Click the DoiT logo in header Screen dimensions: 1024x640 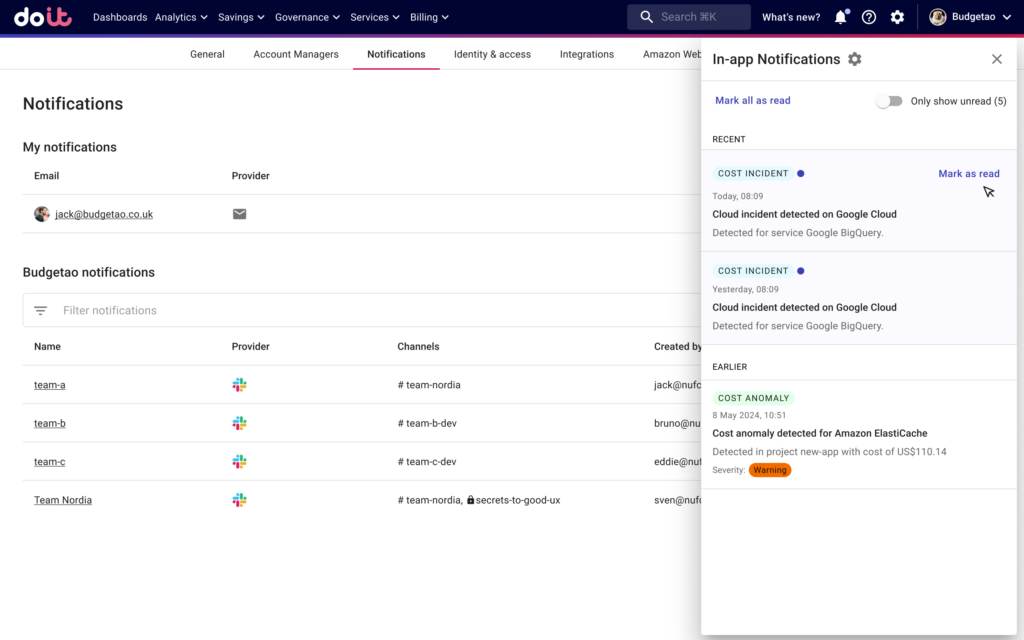[x=43, y=17]
